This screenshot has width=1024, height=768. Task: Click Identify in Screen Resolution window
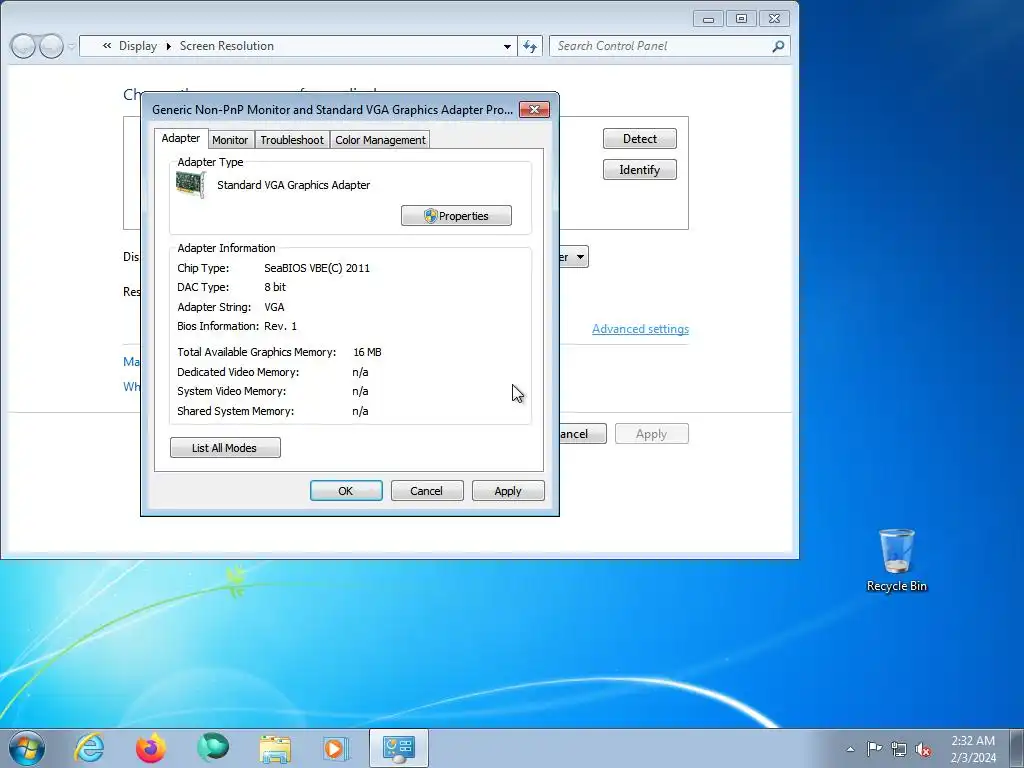coord(639,170)
